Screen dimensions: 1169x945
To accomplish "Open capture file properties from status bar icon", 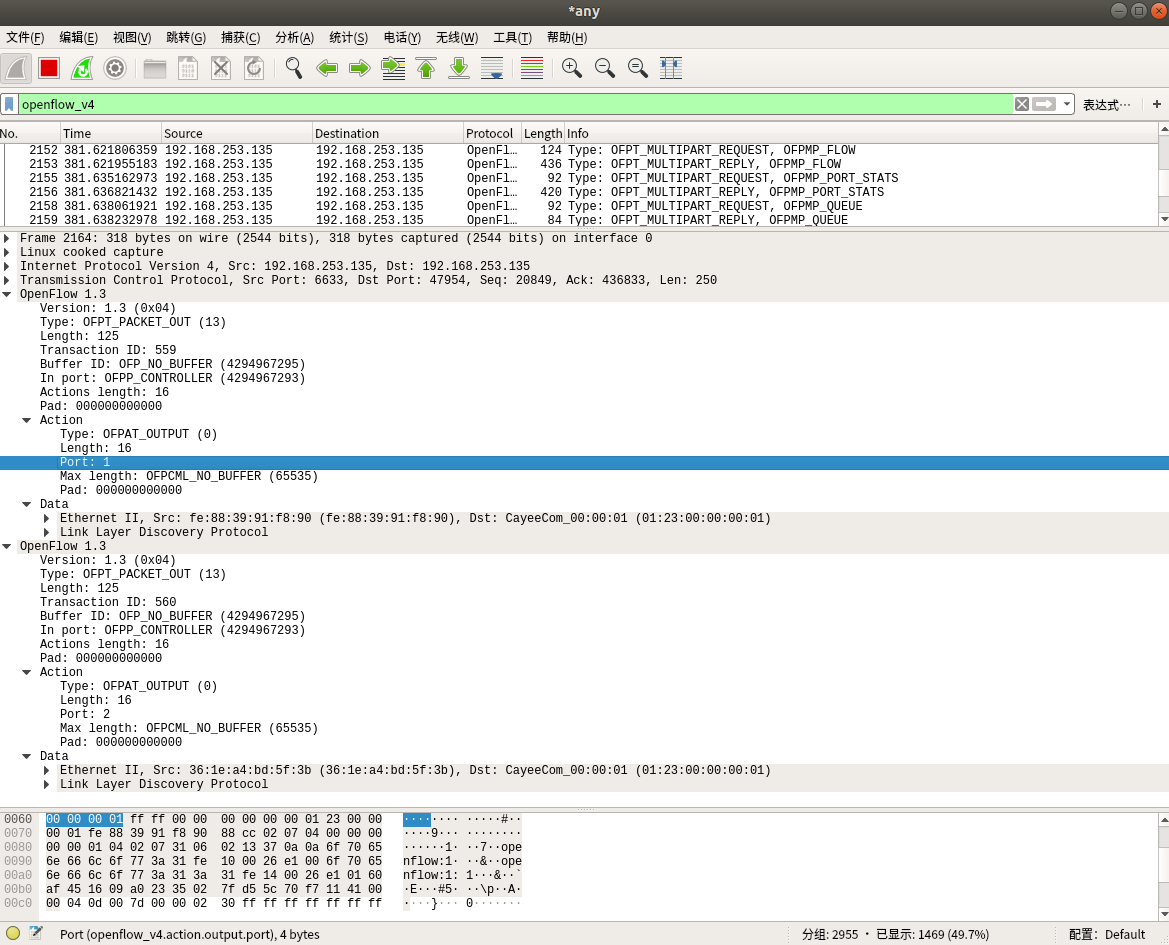I will [35, 933].
